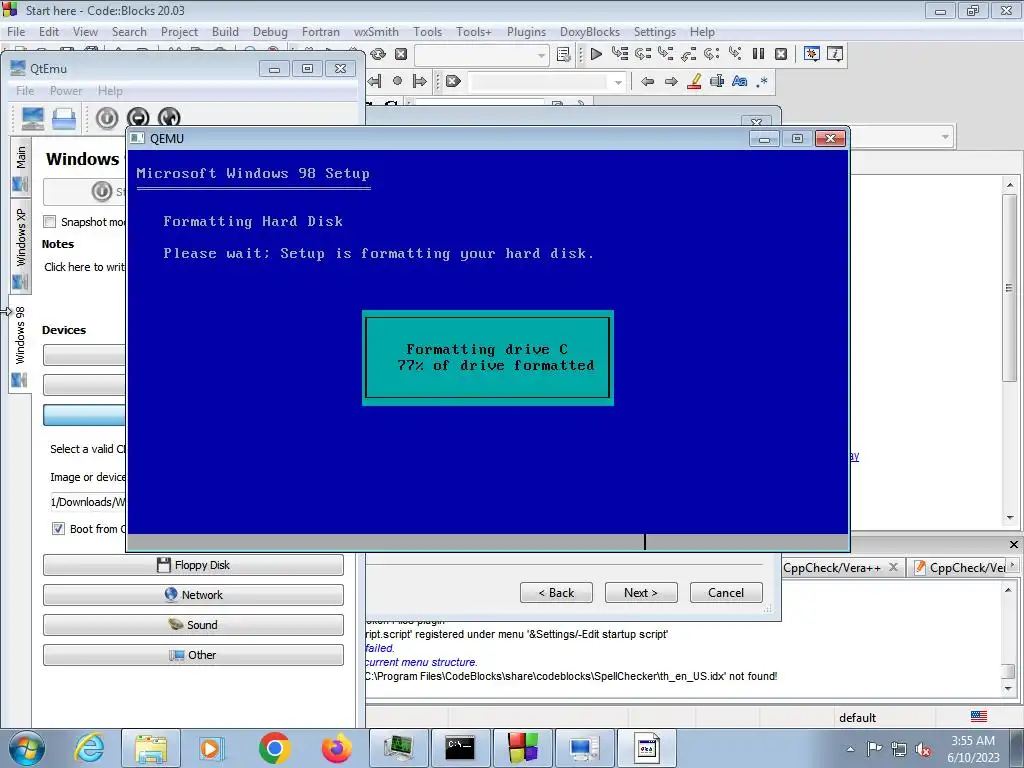This screenshot has height=768, width=1024.
Task: Expand the incremental search combo box
Action: (x=618, y=82)
